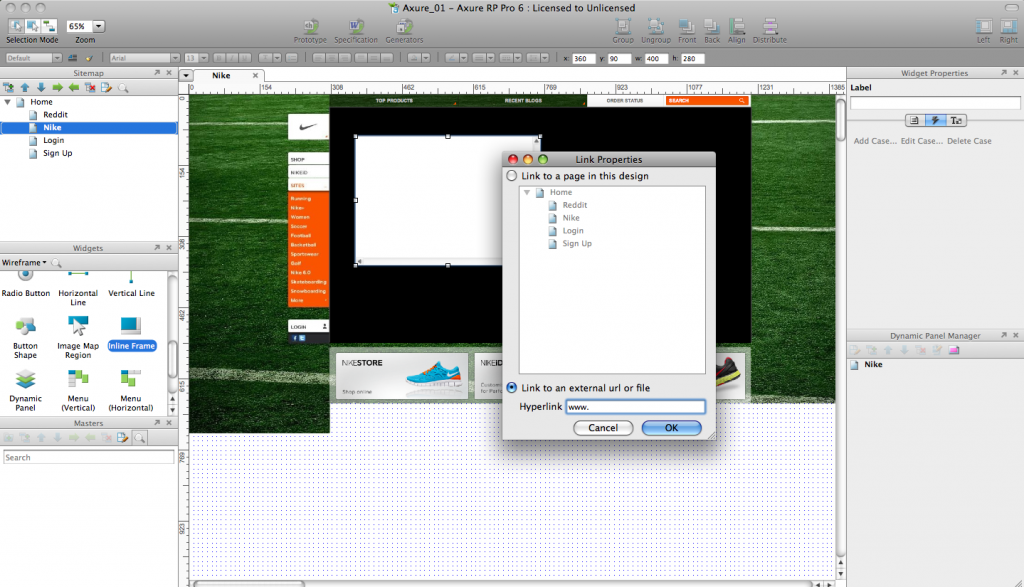Move page up in Sitemap
Image resolution: width=1024 pixels, height=587 pixels.
(x=25, y=87)
